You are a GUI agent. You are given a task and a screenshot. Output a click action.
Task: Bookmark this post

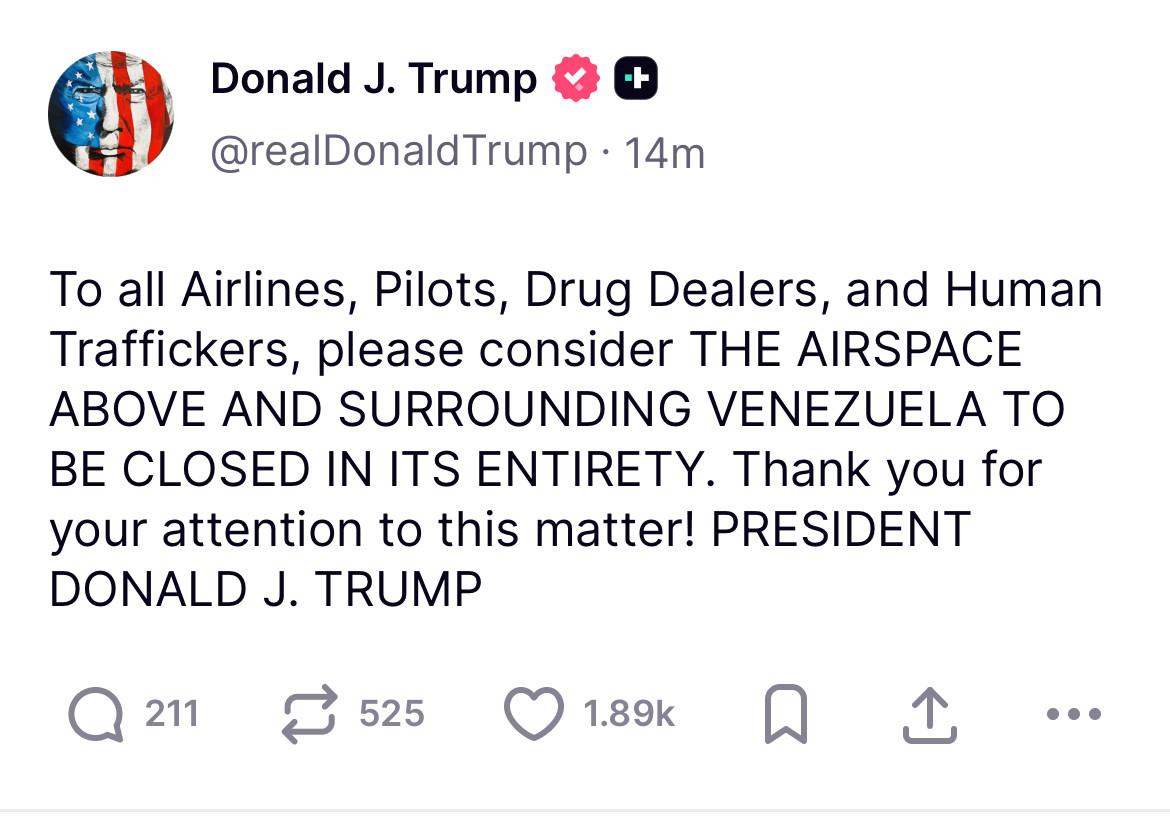pyautogui.click(x=783, y=716)
